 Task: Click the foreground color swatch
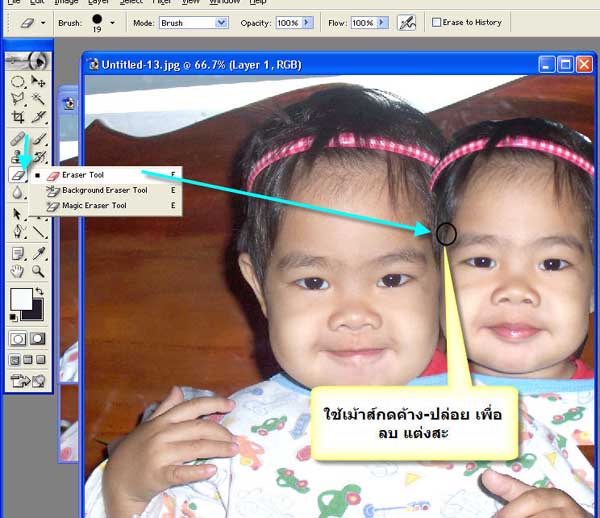point(21,299)
